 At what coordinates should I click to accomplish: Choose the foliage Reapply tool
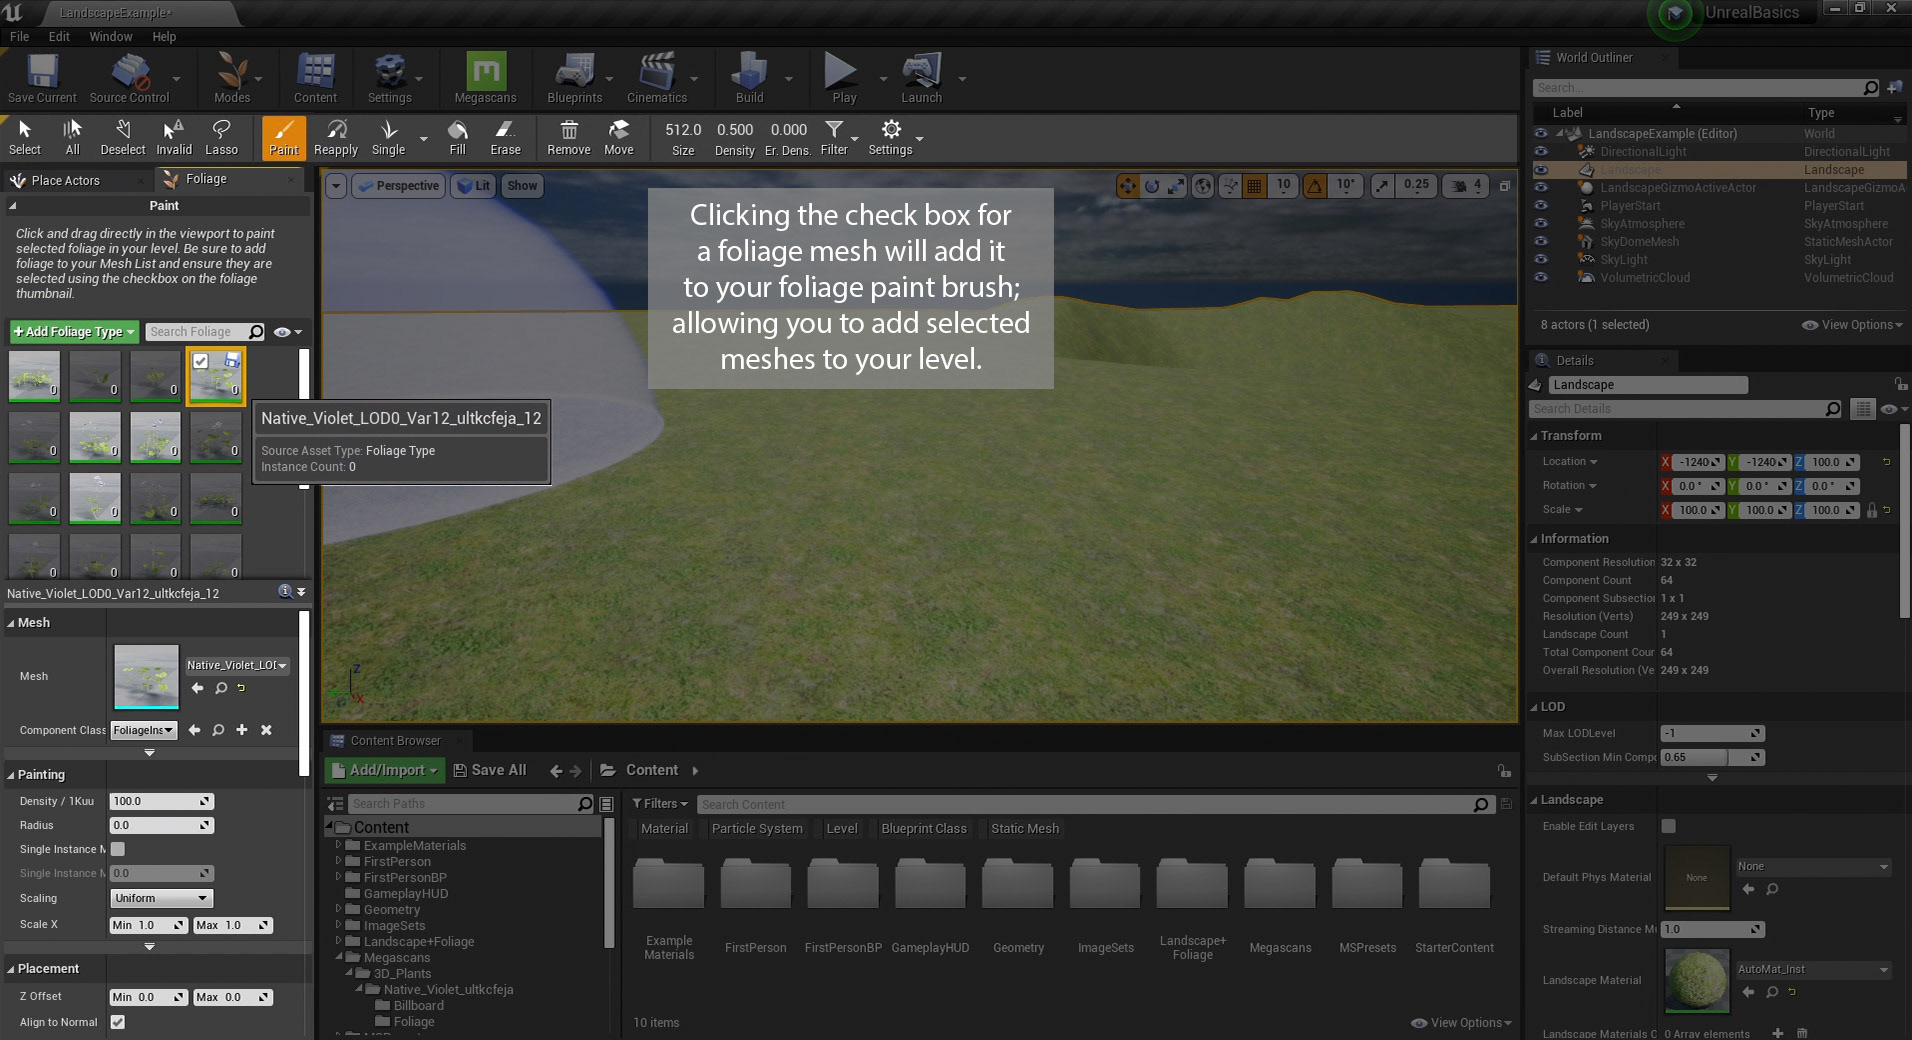(x=336, y=138)
